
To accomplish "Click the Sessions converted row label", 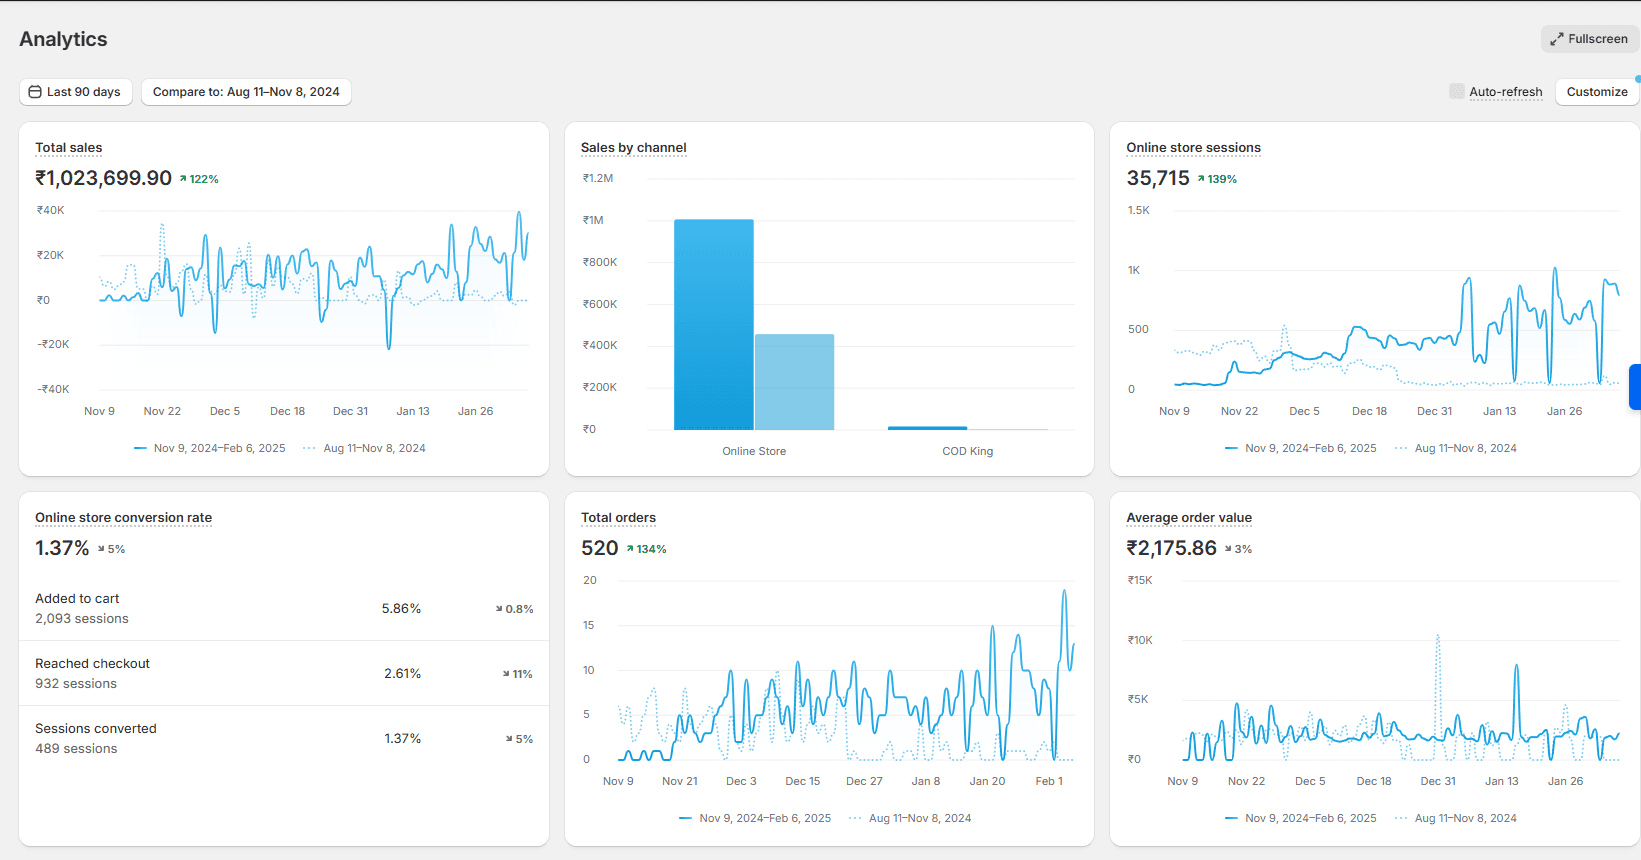I will click(96, 729).
